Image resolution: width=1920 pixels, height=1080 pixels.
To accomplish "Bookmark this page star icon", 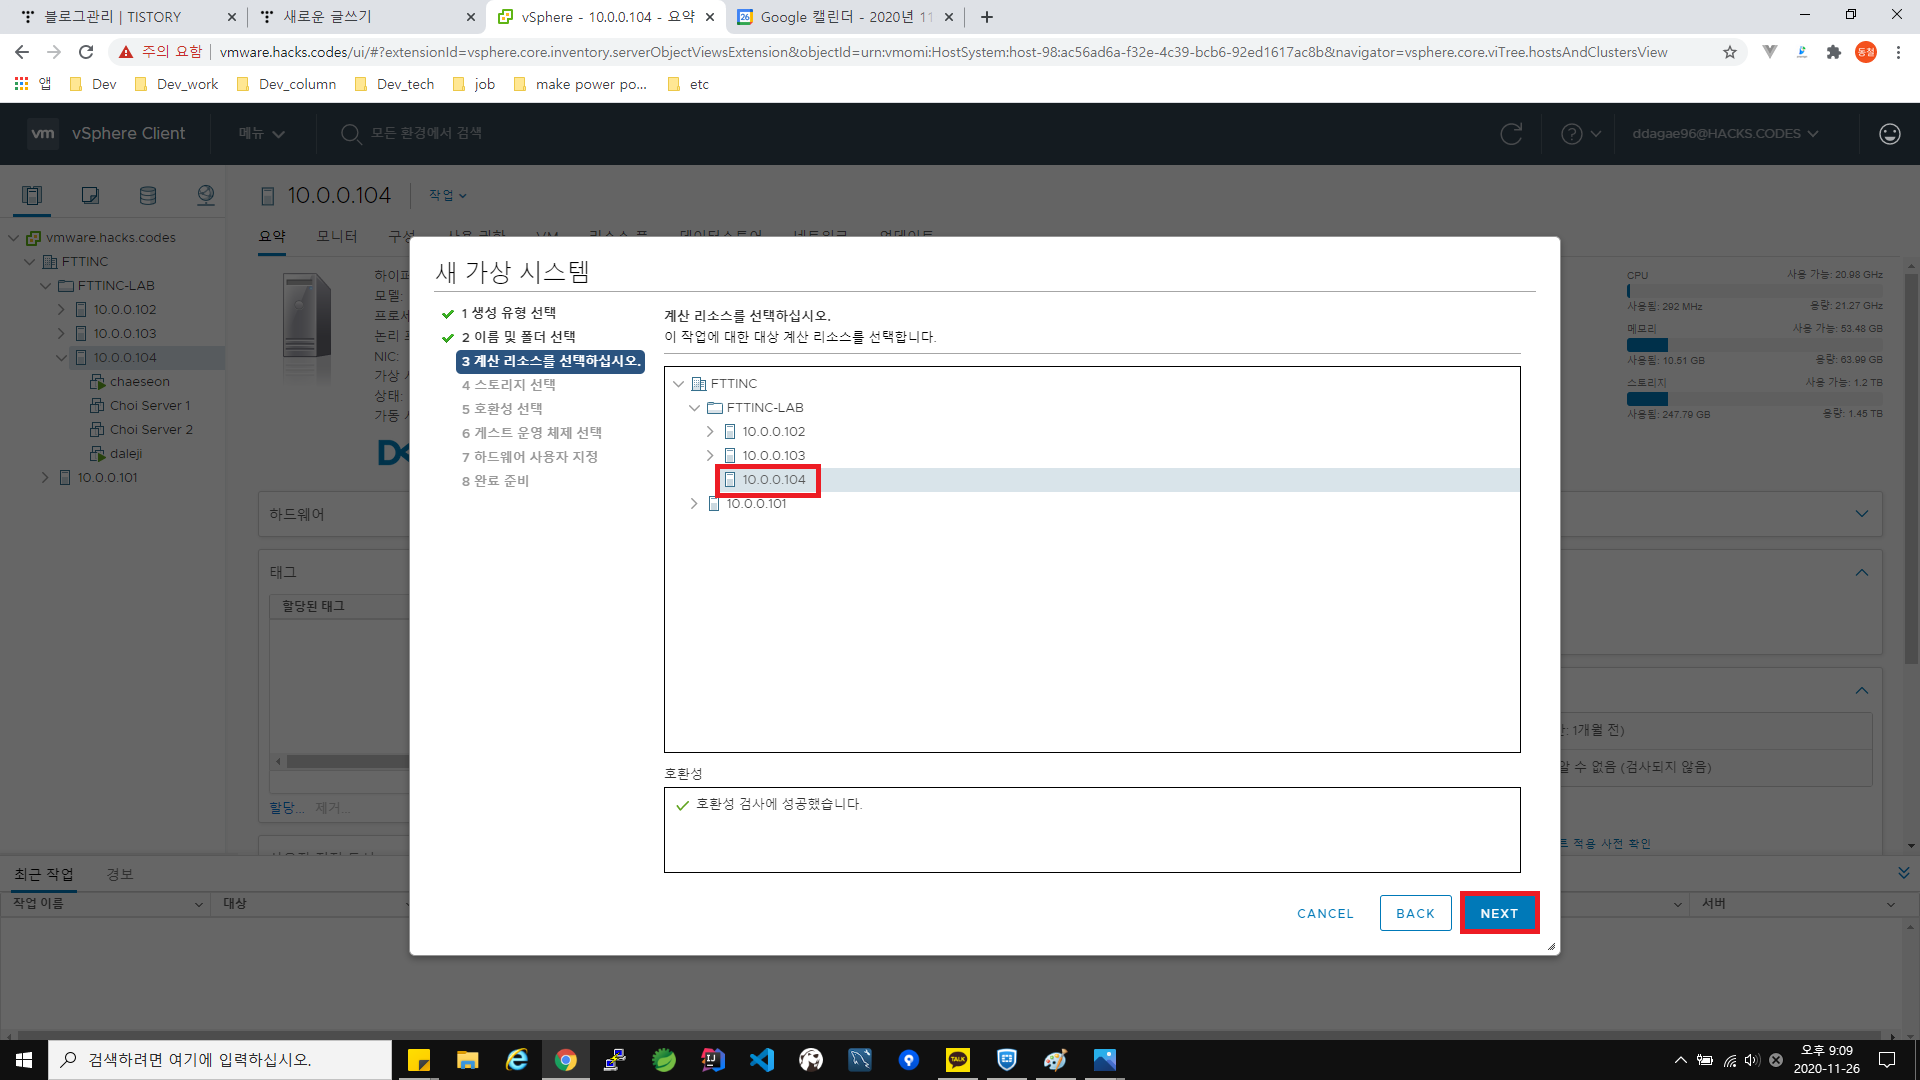I will click(x=1729, y=52).
